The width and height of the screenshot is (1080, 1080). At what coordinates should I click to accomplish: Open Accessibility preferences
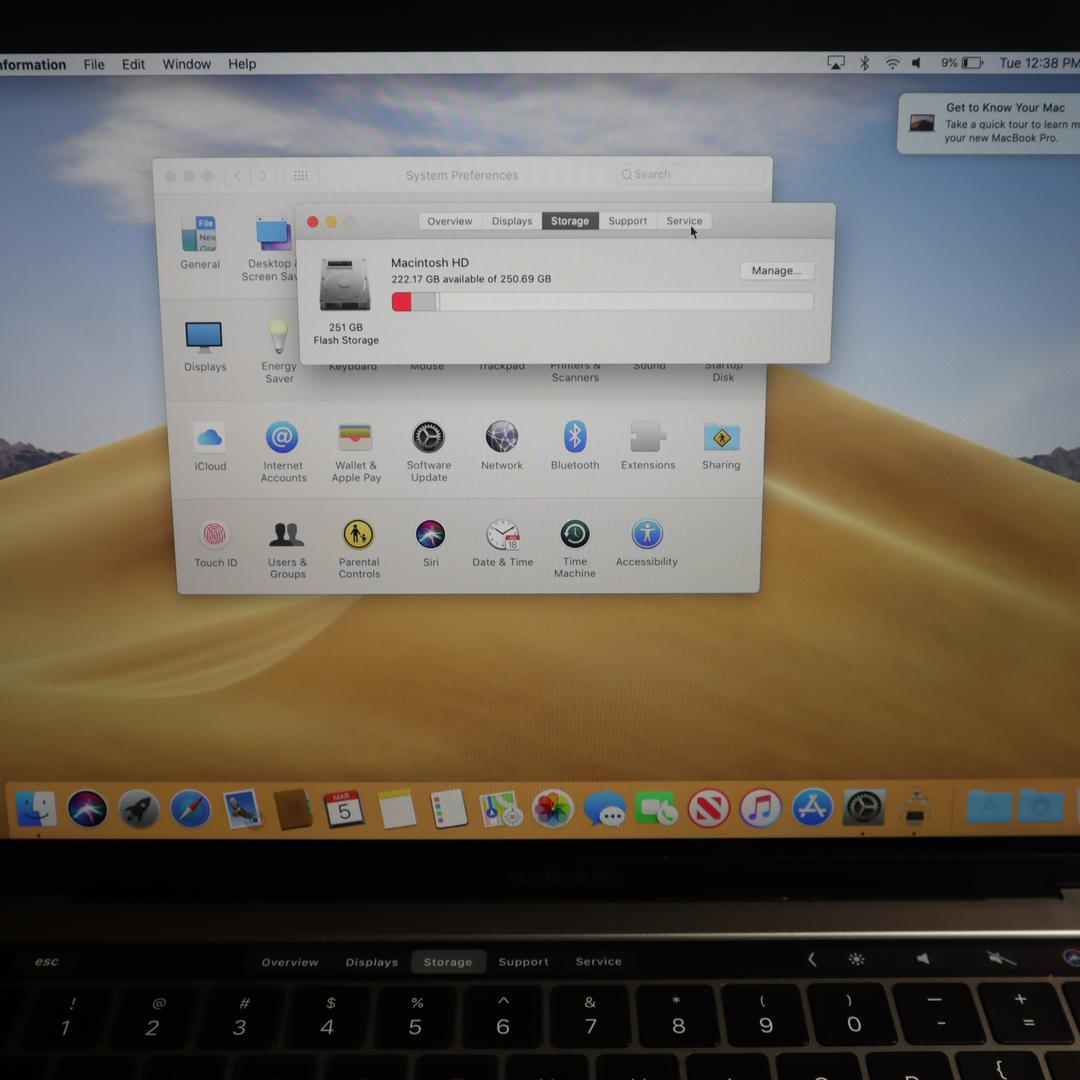tap(647, 534)
